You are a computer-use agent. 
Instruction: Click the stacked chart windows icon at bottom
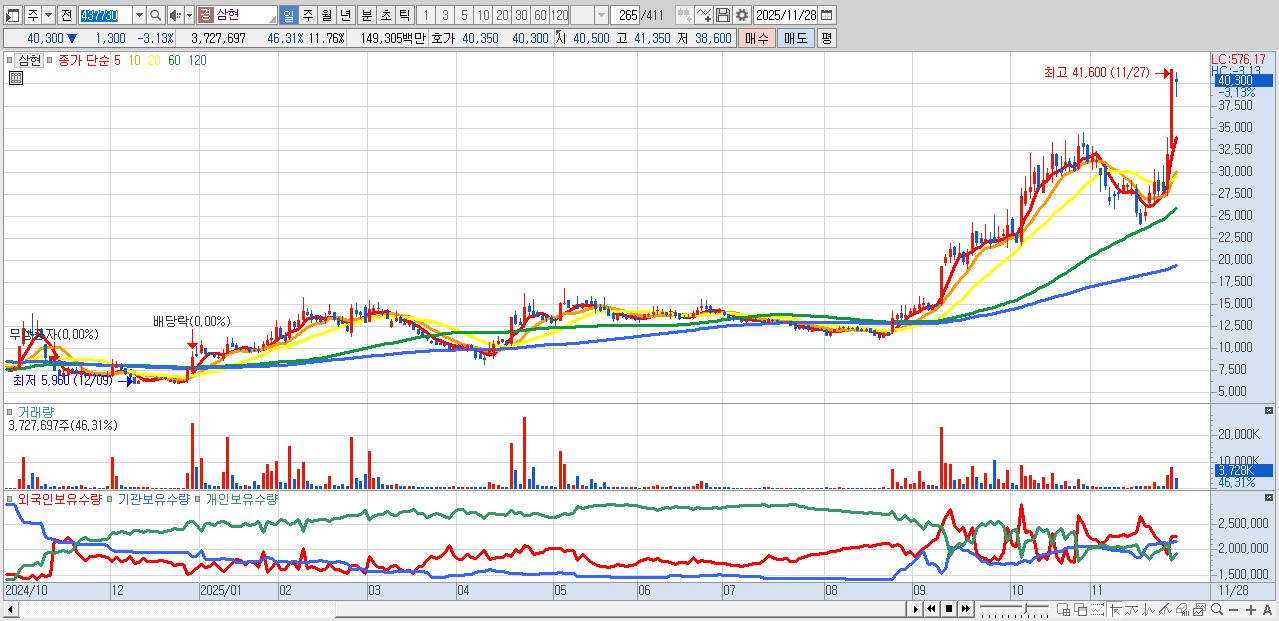1199,609
